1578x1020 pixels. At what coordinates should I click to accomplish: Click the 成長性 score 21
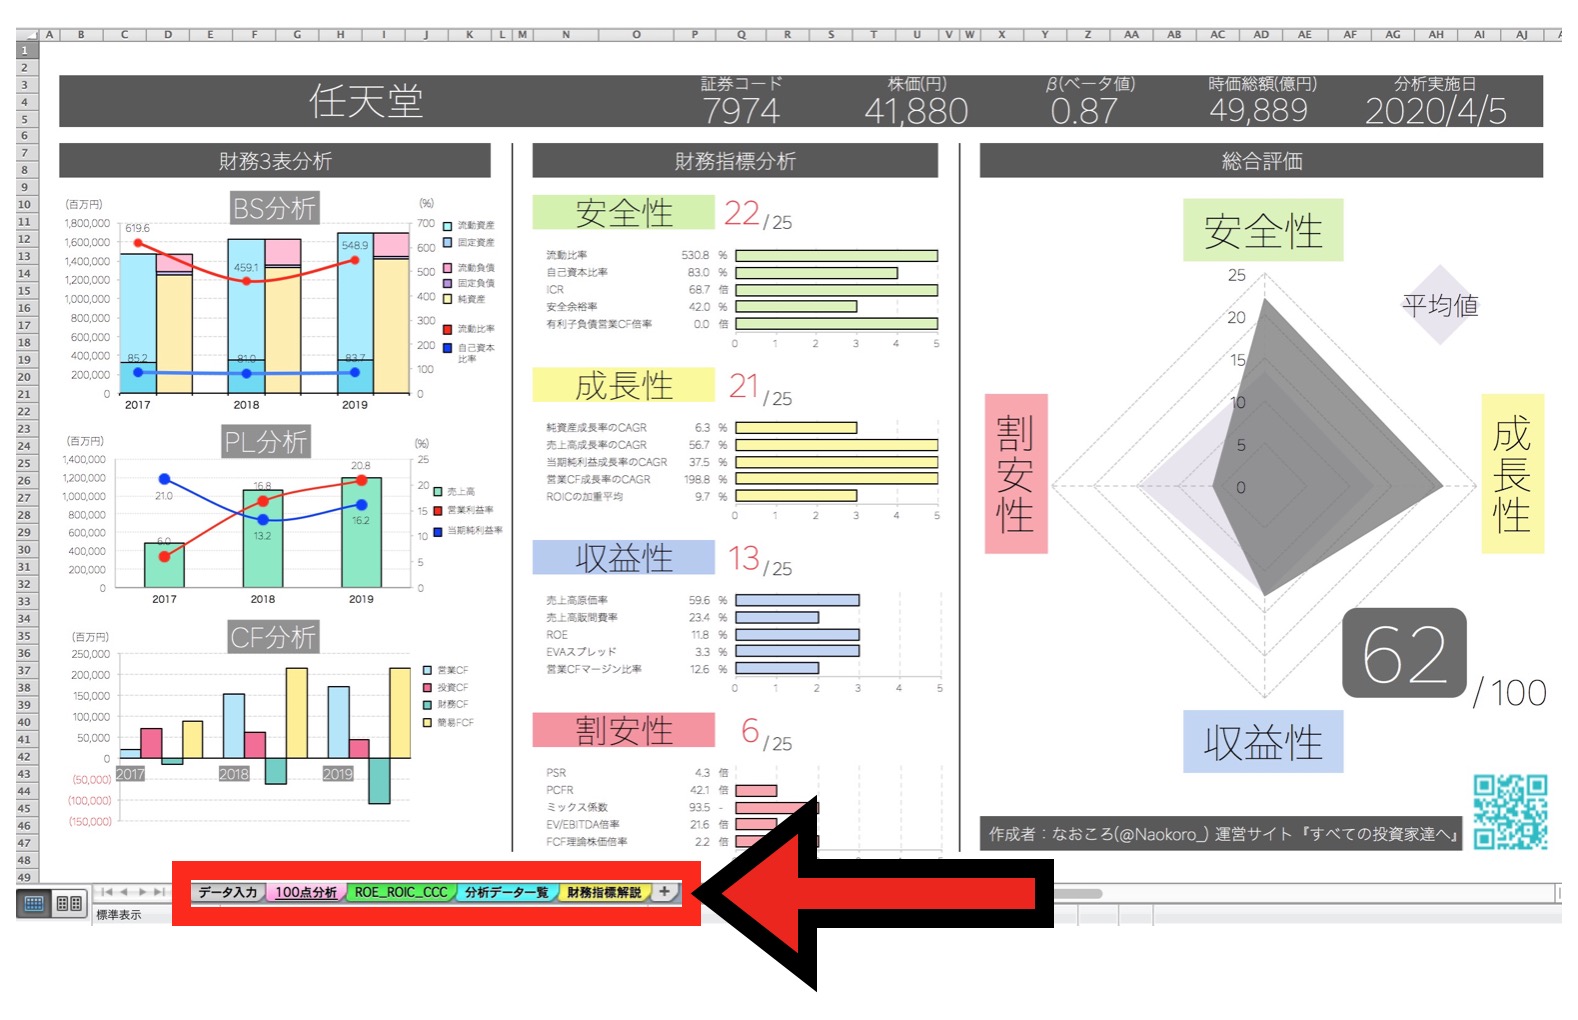tap(742, 385)
